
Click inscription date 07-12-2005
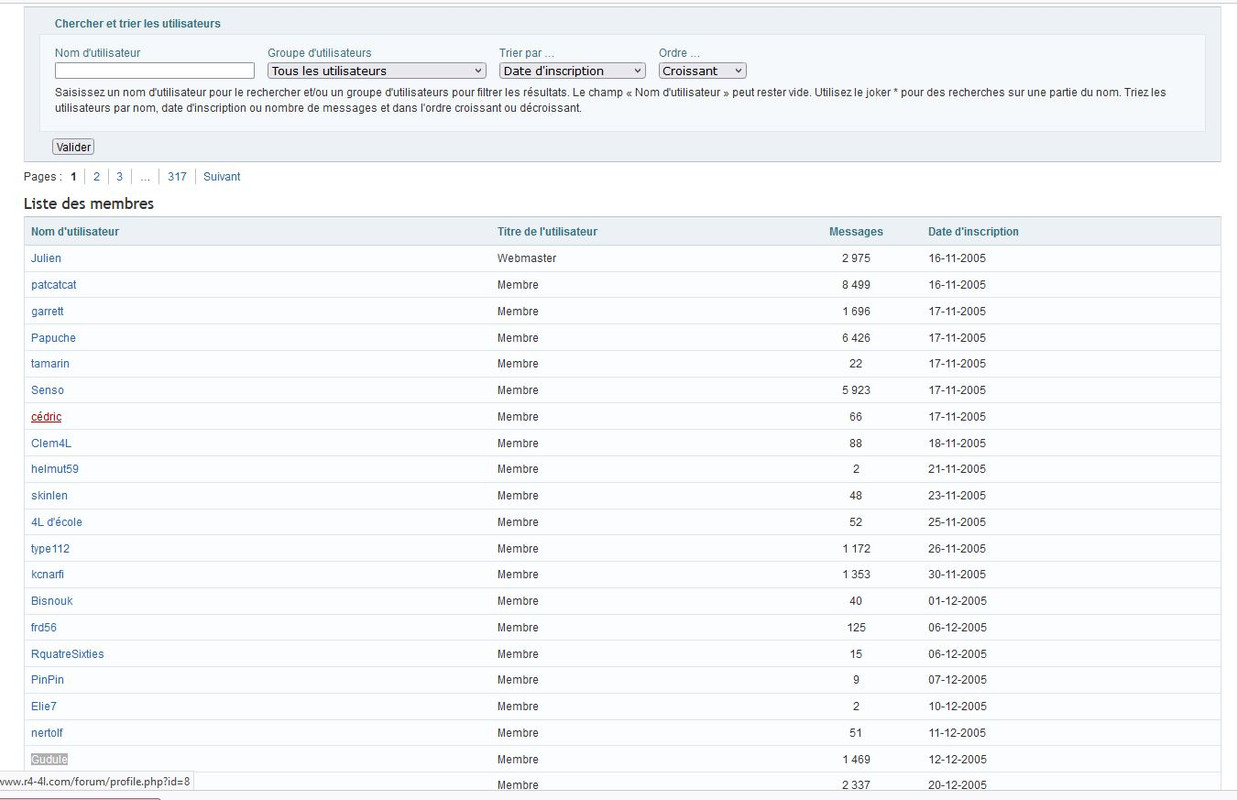pyautogui.click(x=957, y=680)
